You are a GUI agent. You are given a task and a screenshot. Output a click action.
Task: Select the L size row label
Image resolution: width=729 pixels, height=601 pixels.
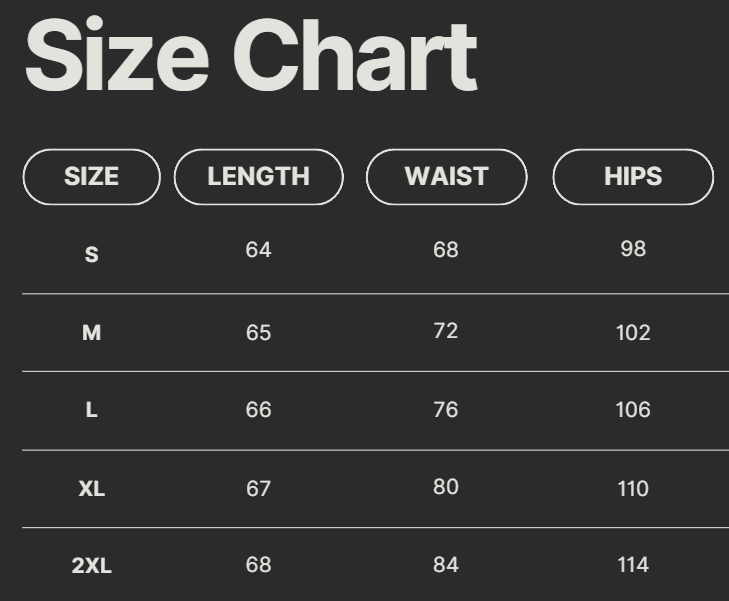coord(91,410)
